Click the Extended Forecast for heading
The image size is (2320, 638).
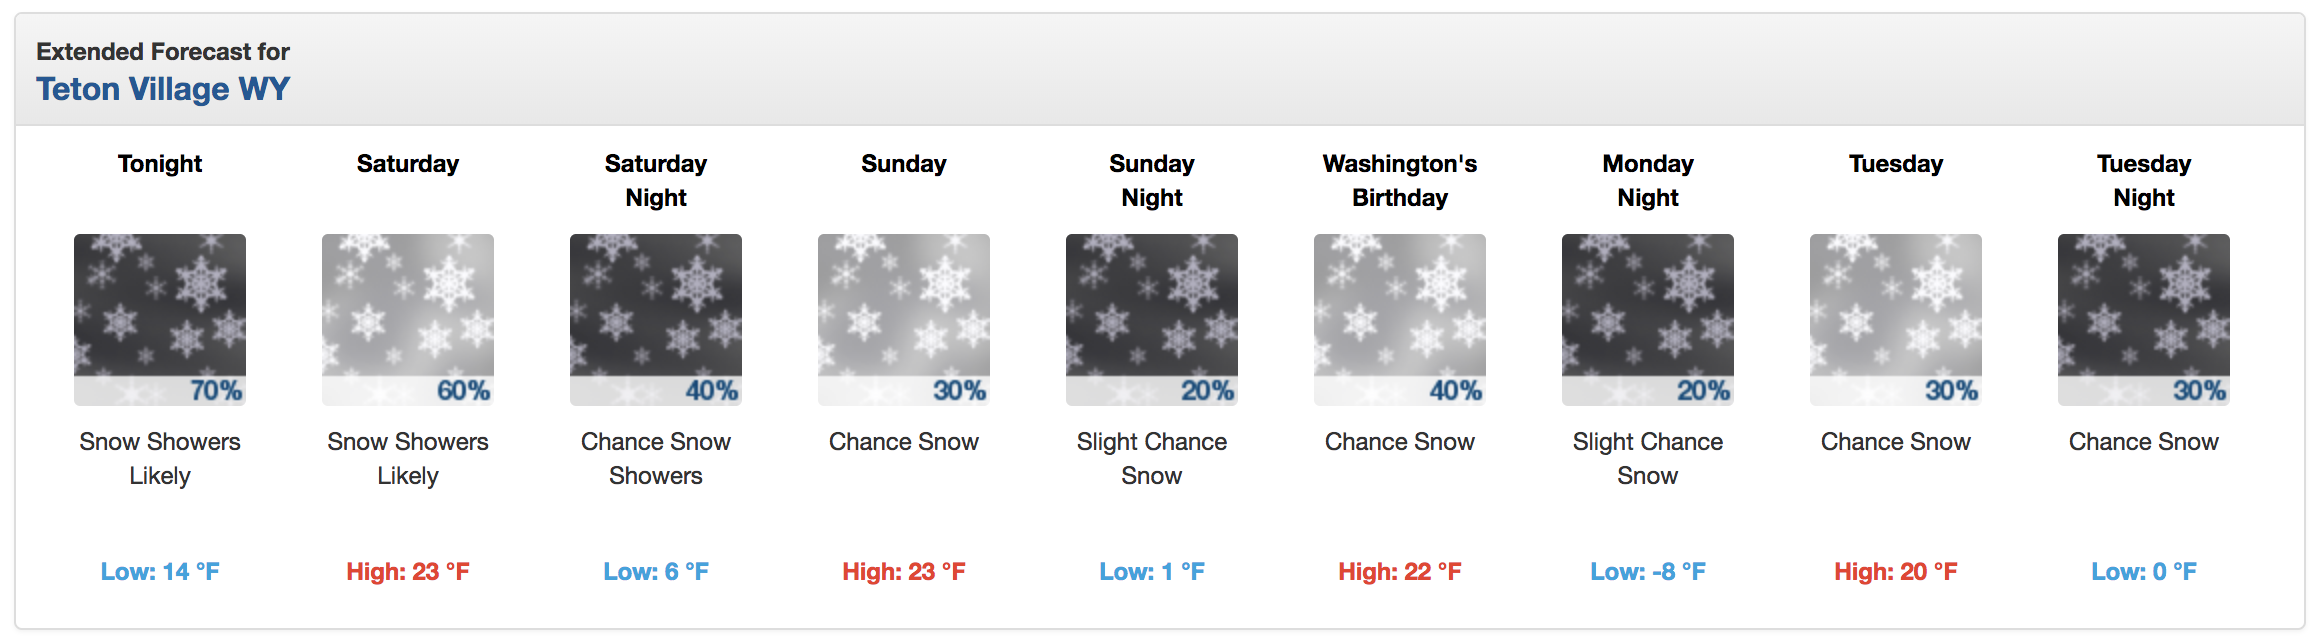tap(163, 51)
